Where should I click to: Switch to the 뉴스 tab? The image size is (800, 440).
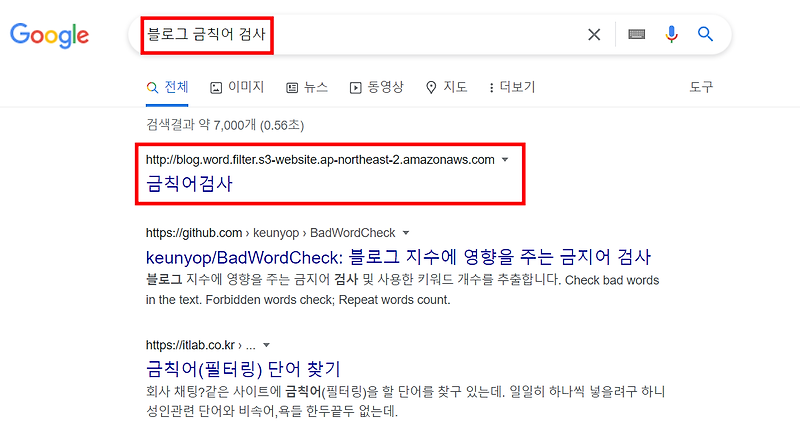[307, 87]
